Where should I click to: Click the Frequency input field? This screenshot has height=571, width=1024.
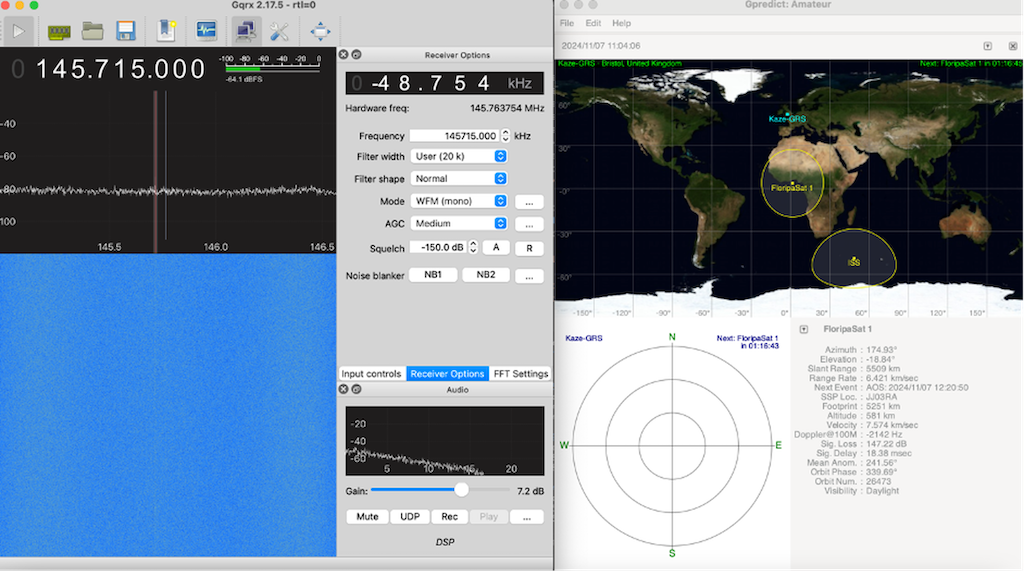tap(453, 136)
